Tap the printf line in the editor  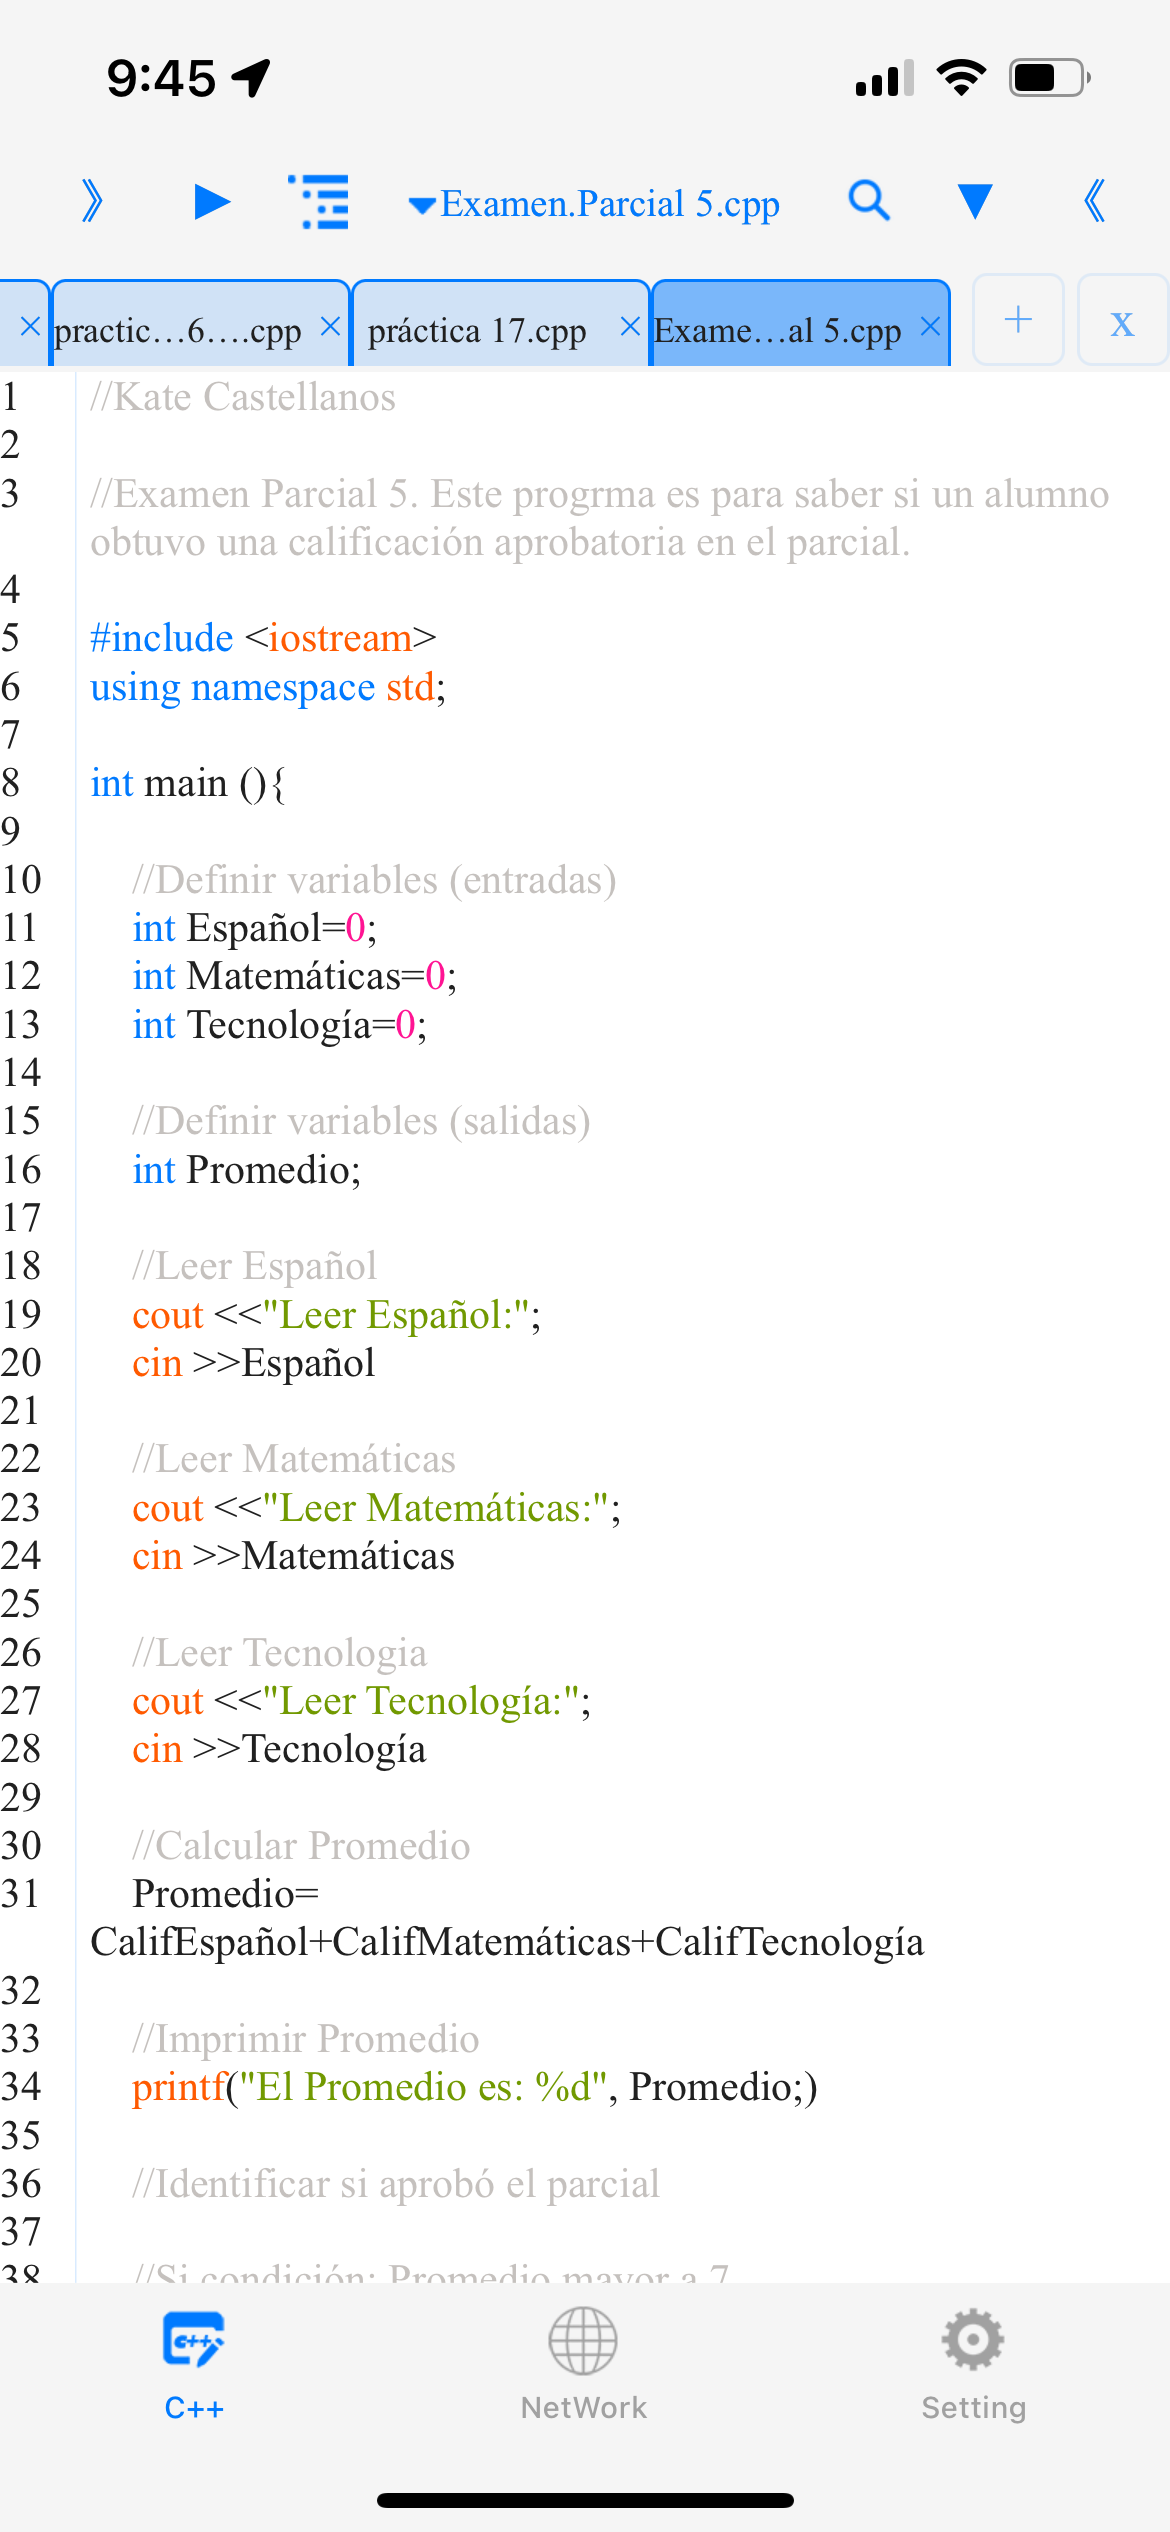[474, 2087]
